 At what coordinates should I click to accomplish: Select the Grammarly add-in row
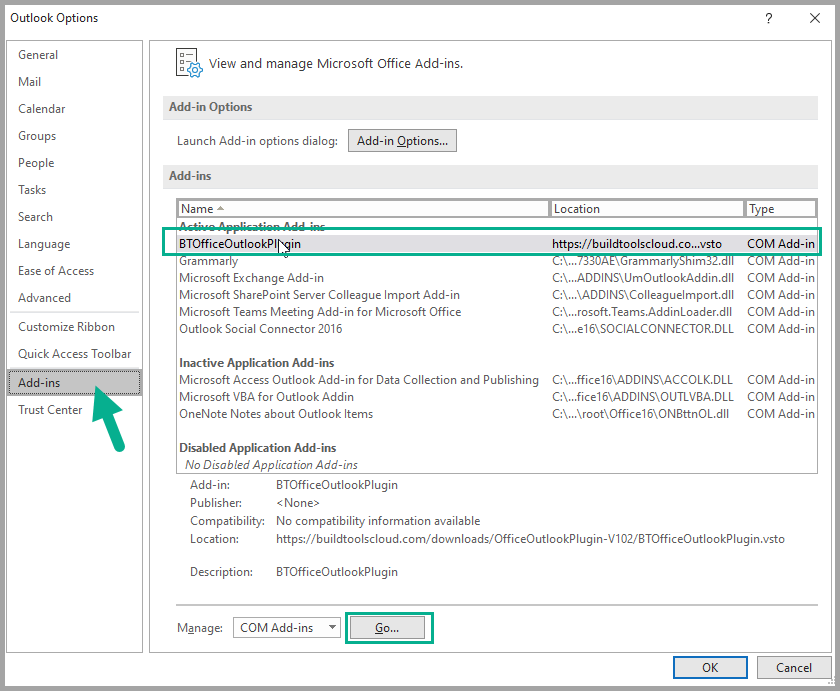point(209,261)
